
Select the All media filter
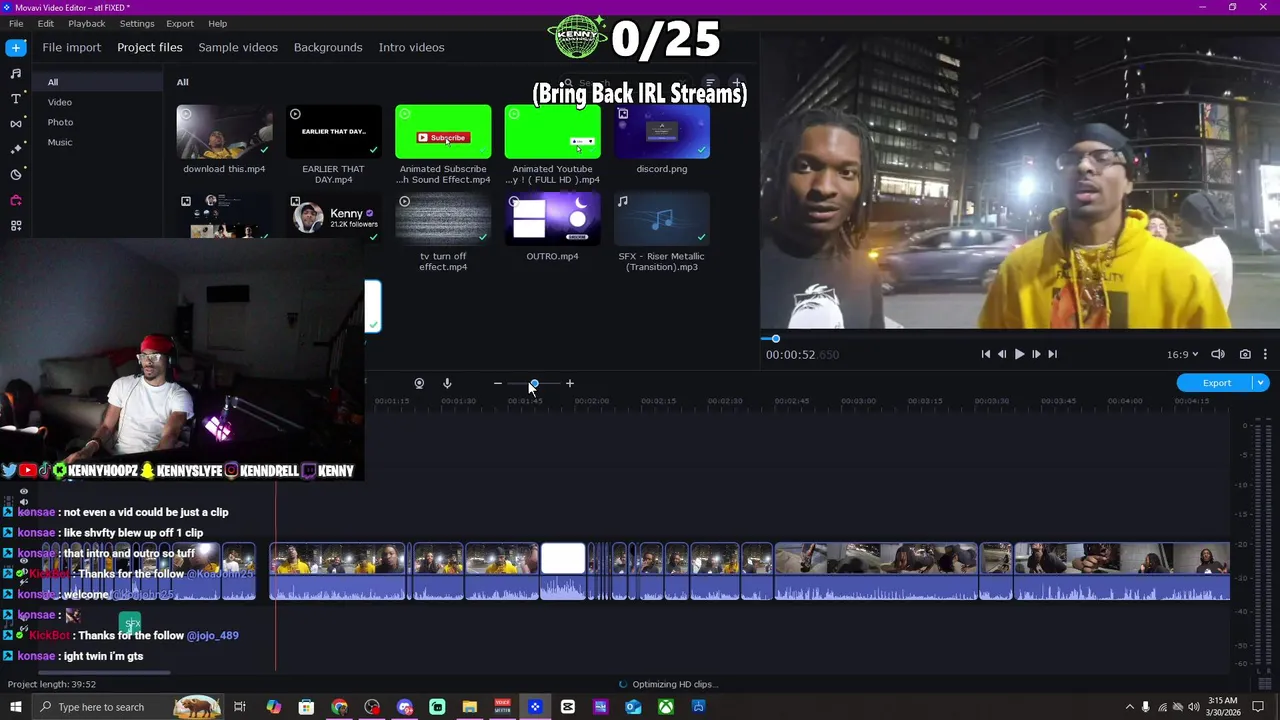click(97, 82)
